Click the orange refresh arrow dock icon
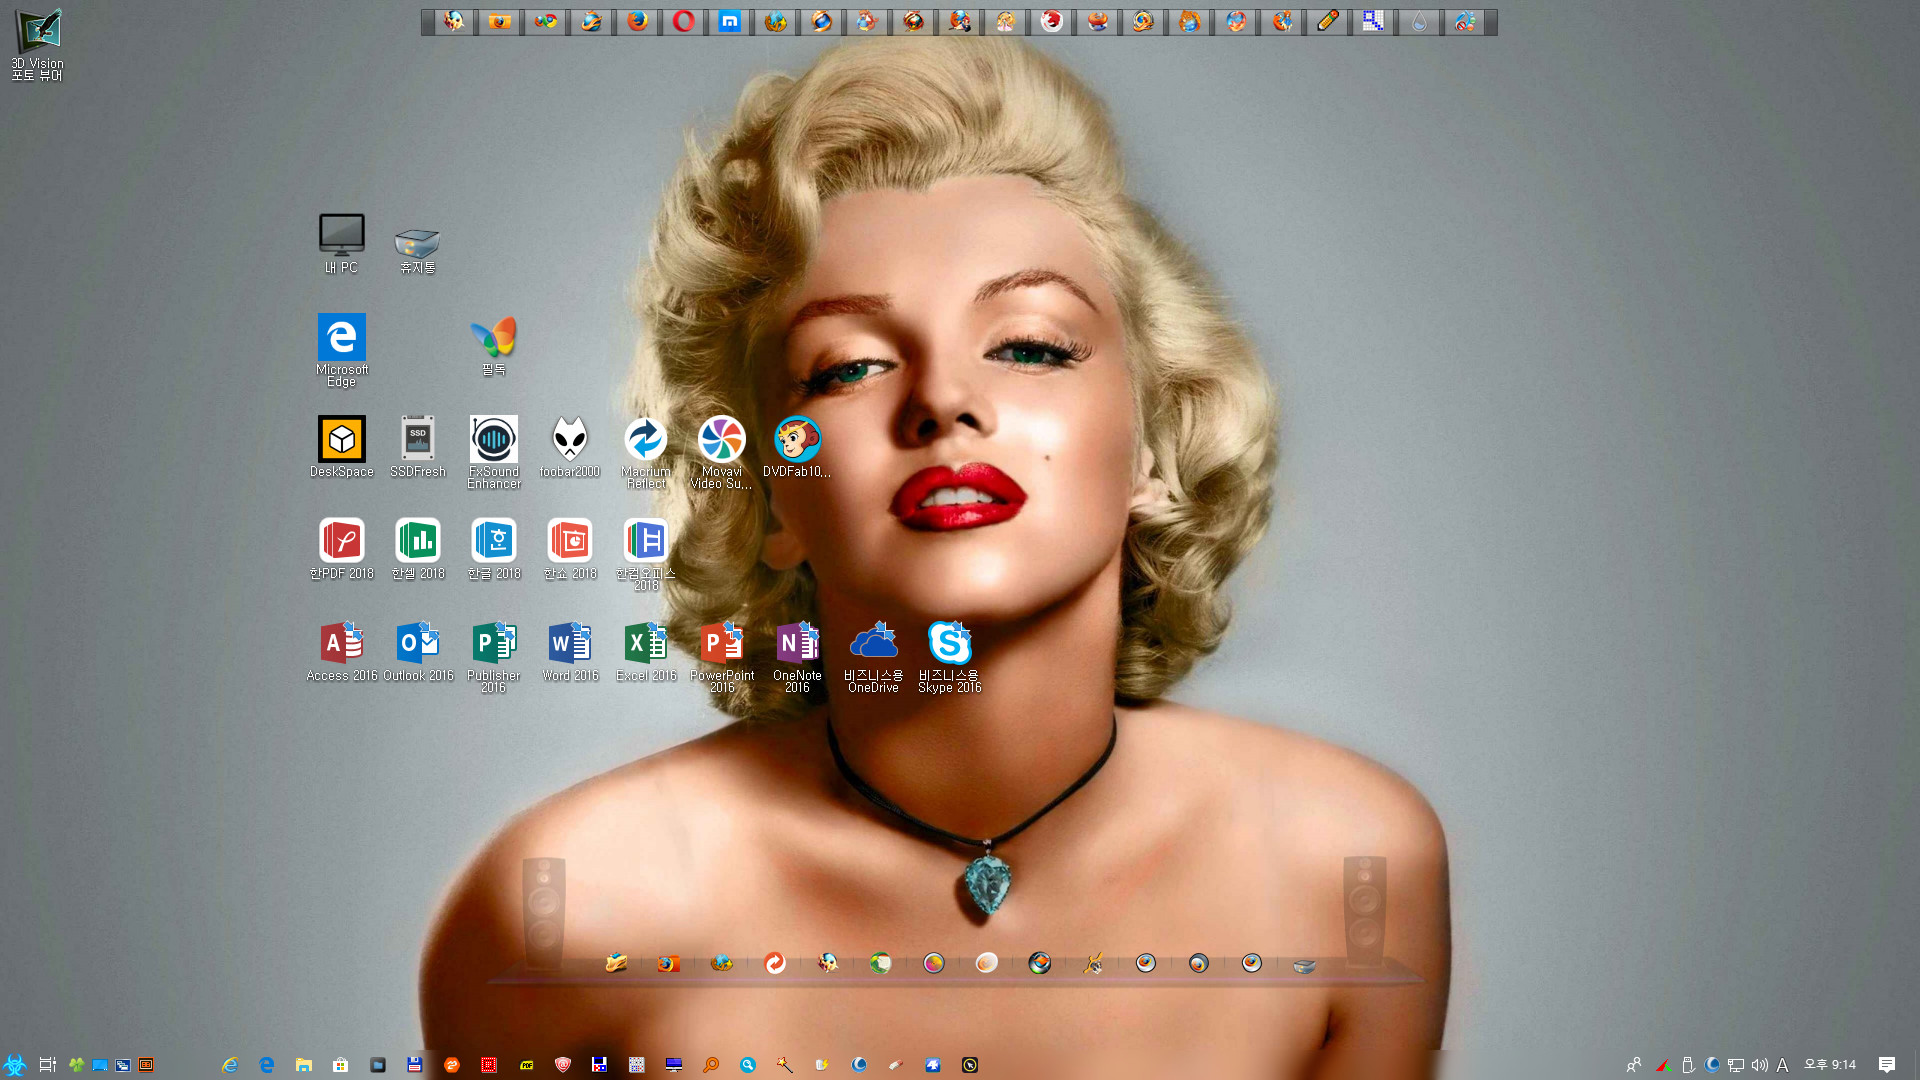Screen dimensions: 1920x1080 coord(775,963)
